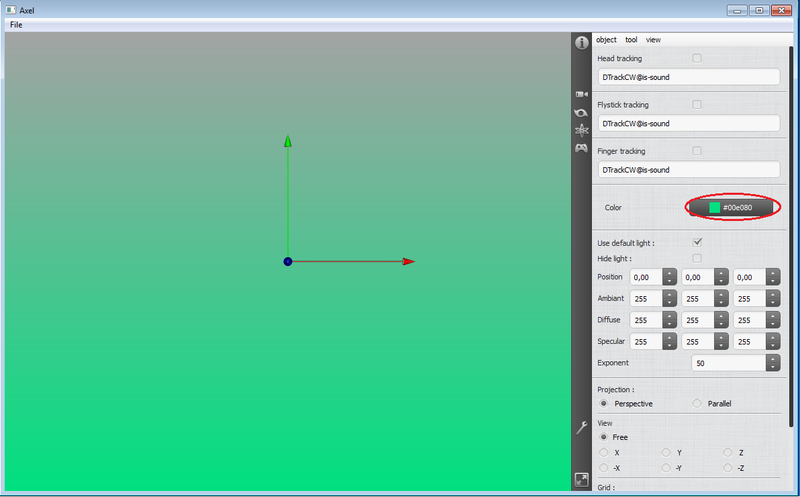Image resolution: width=800 pixels, height=497 pixels.
Task: Click the Flystick tracking address field
Action: point(688,123)
